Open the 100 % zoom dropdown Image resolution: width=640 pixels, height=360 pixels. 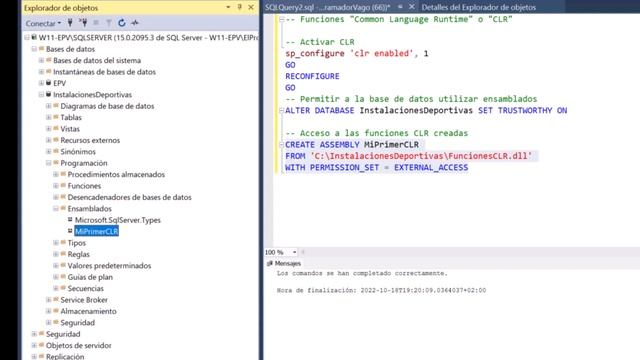294,252
